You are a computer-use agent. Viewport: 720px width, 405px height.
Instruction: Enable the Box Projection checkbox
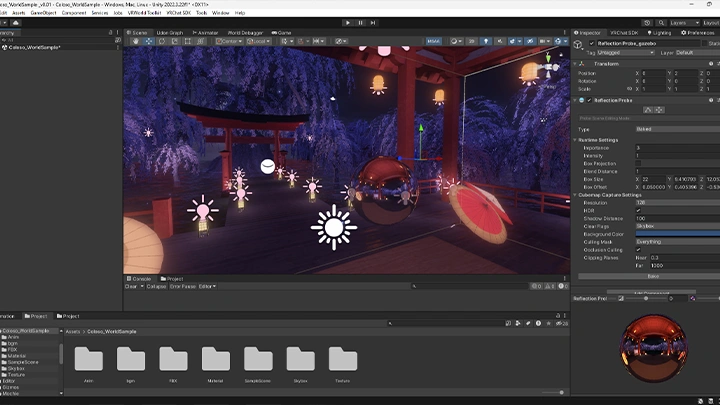click(638, 163)
